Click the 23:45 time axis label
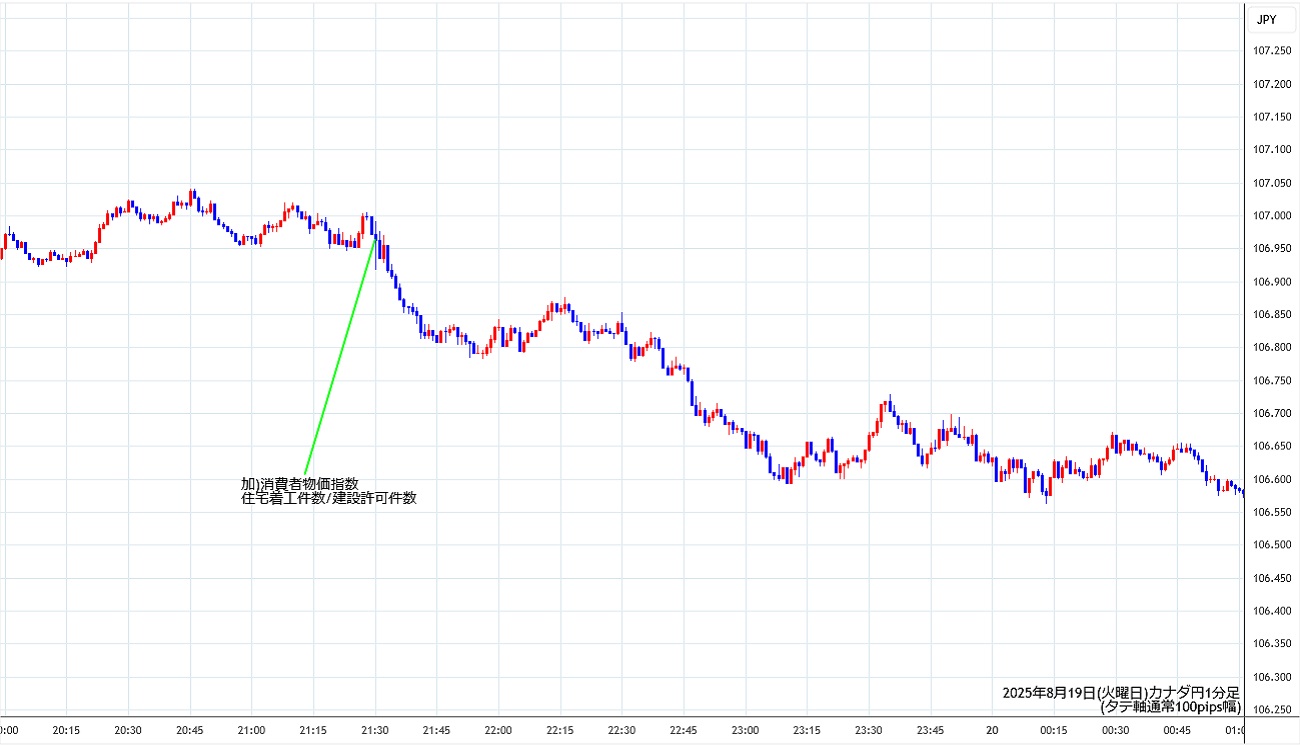1300x745 pixels. 931,731
